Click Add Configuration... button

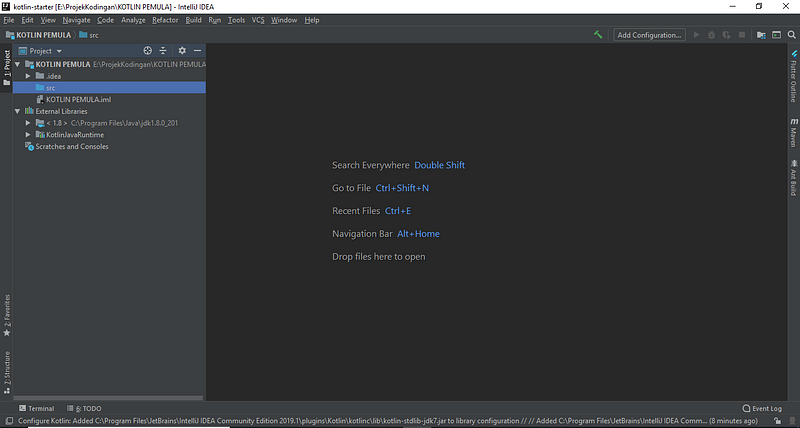point(649,35)
